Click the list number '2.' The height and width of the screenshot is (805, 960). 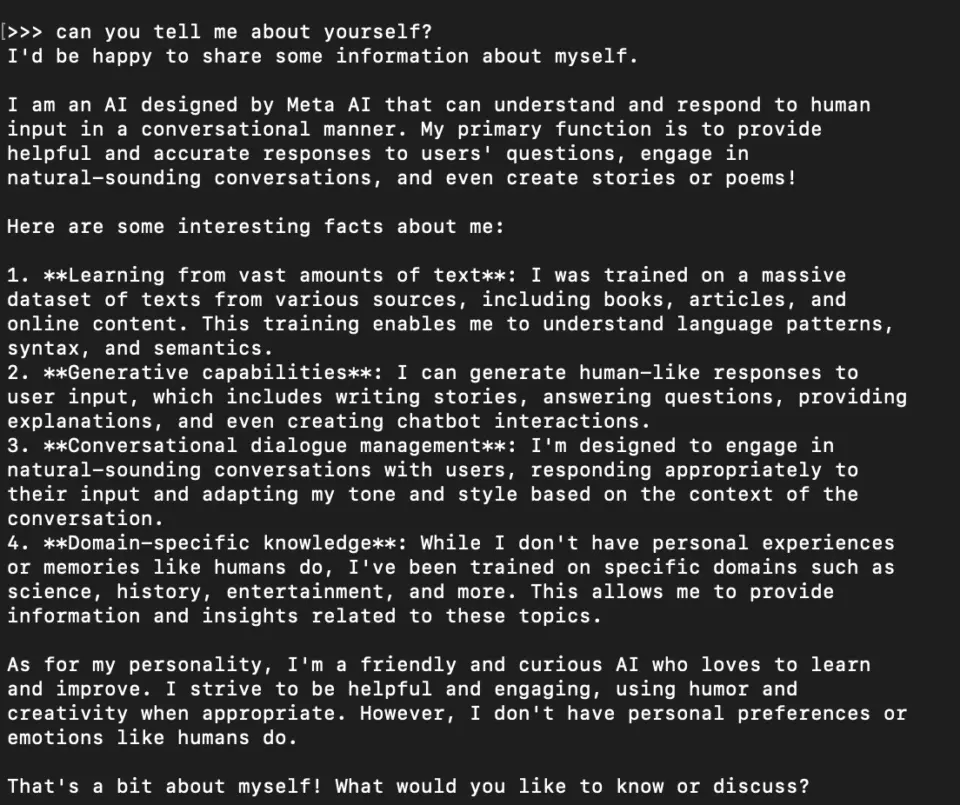[x=18, y=373]
